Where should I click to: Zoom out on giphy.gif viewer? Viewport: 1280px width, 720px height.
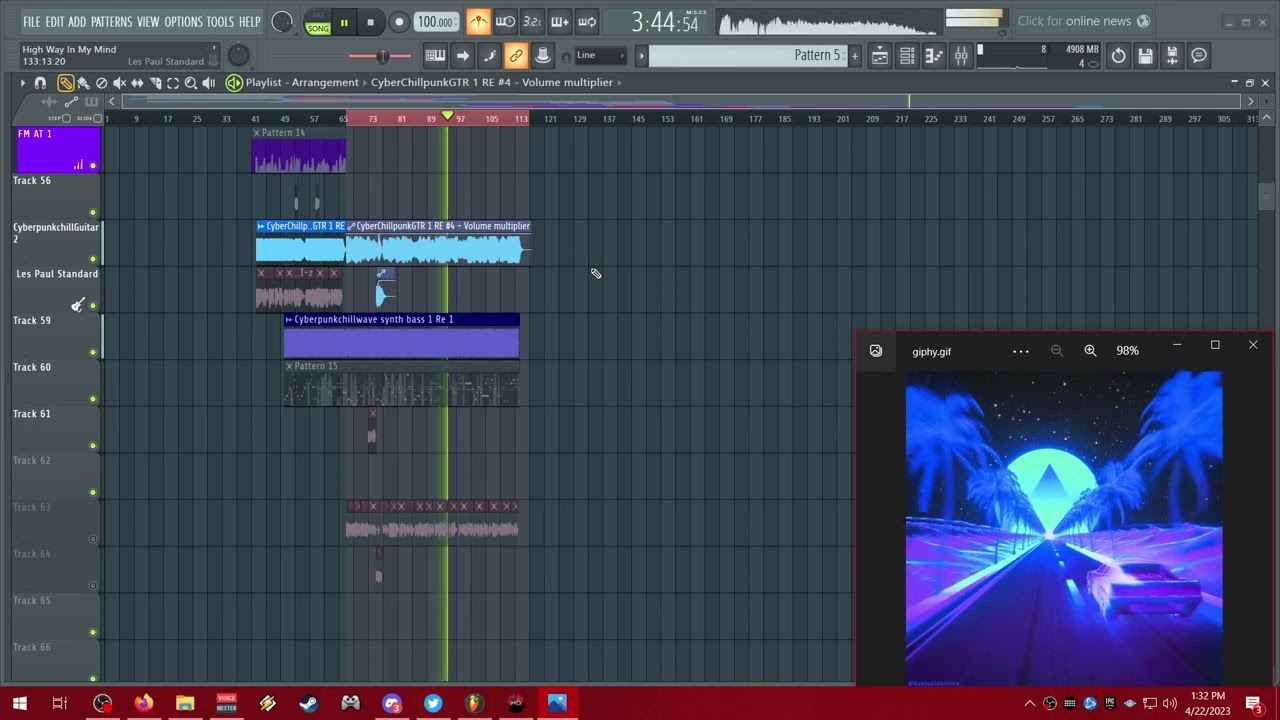pyautogui.click(x=1057, y=351)
